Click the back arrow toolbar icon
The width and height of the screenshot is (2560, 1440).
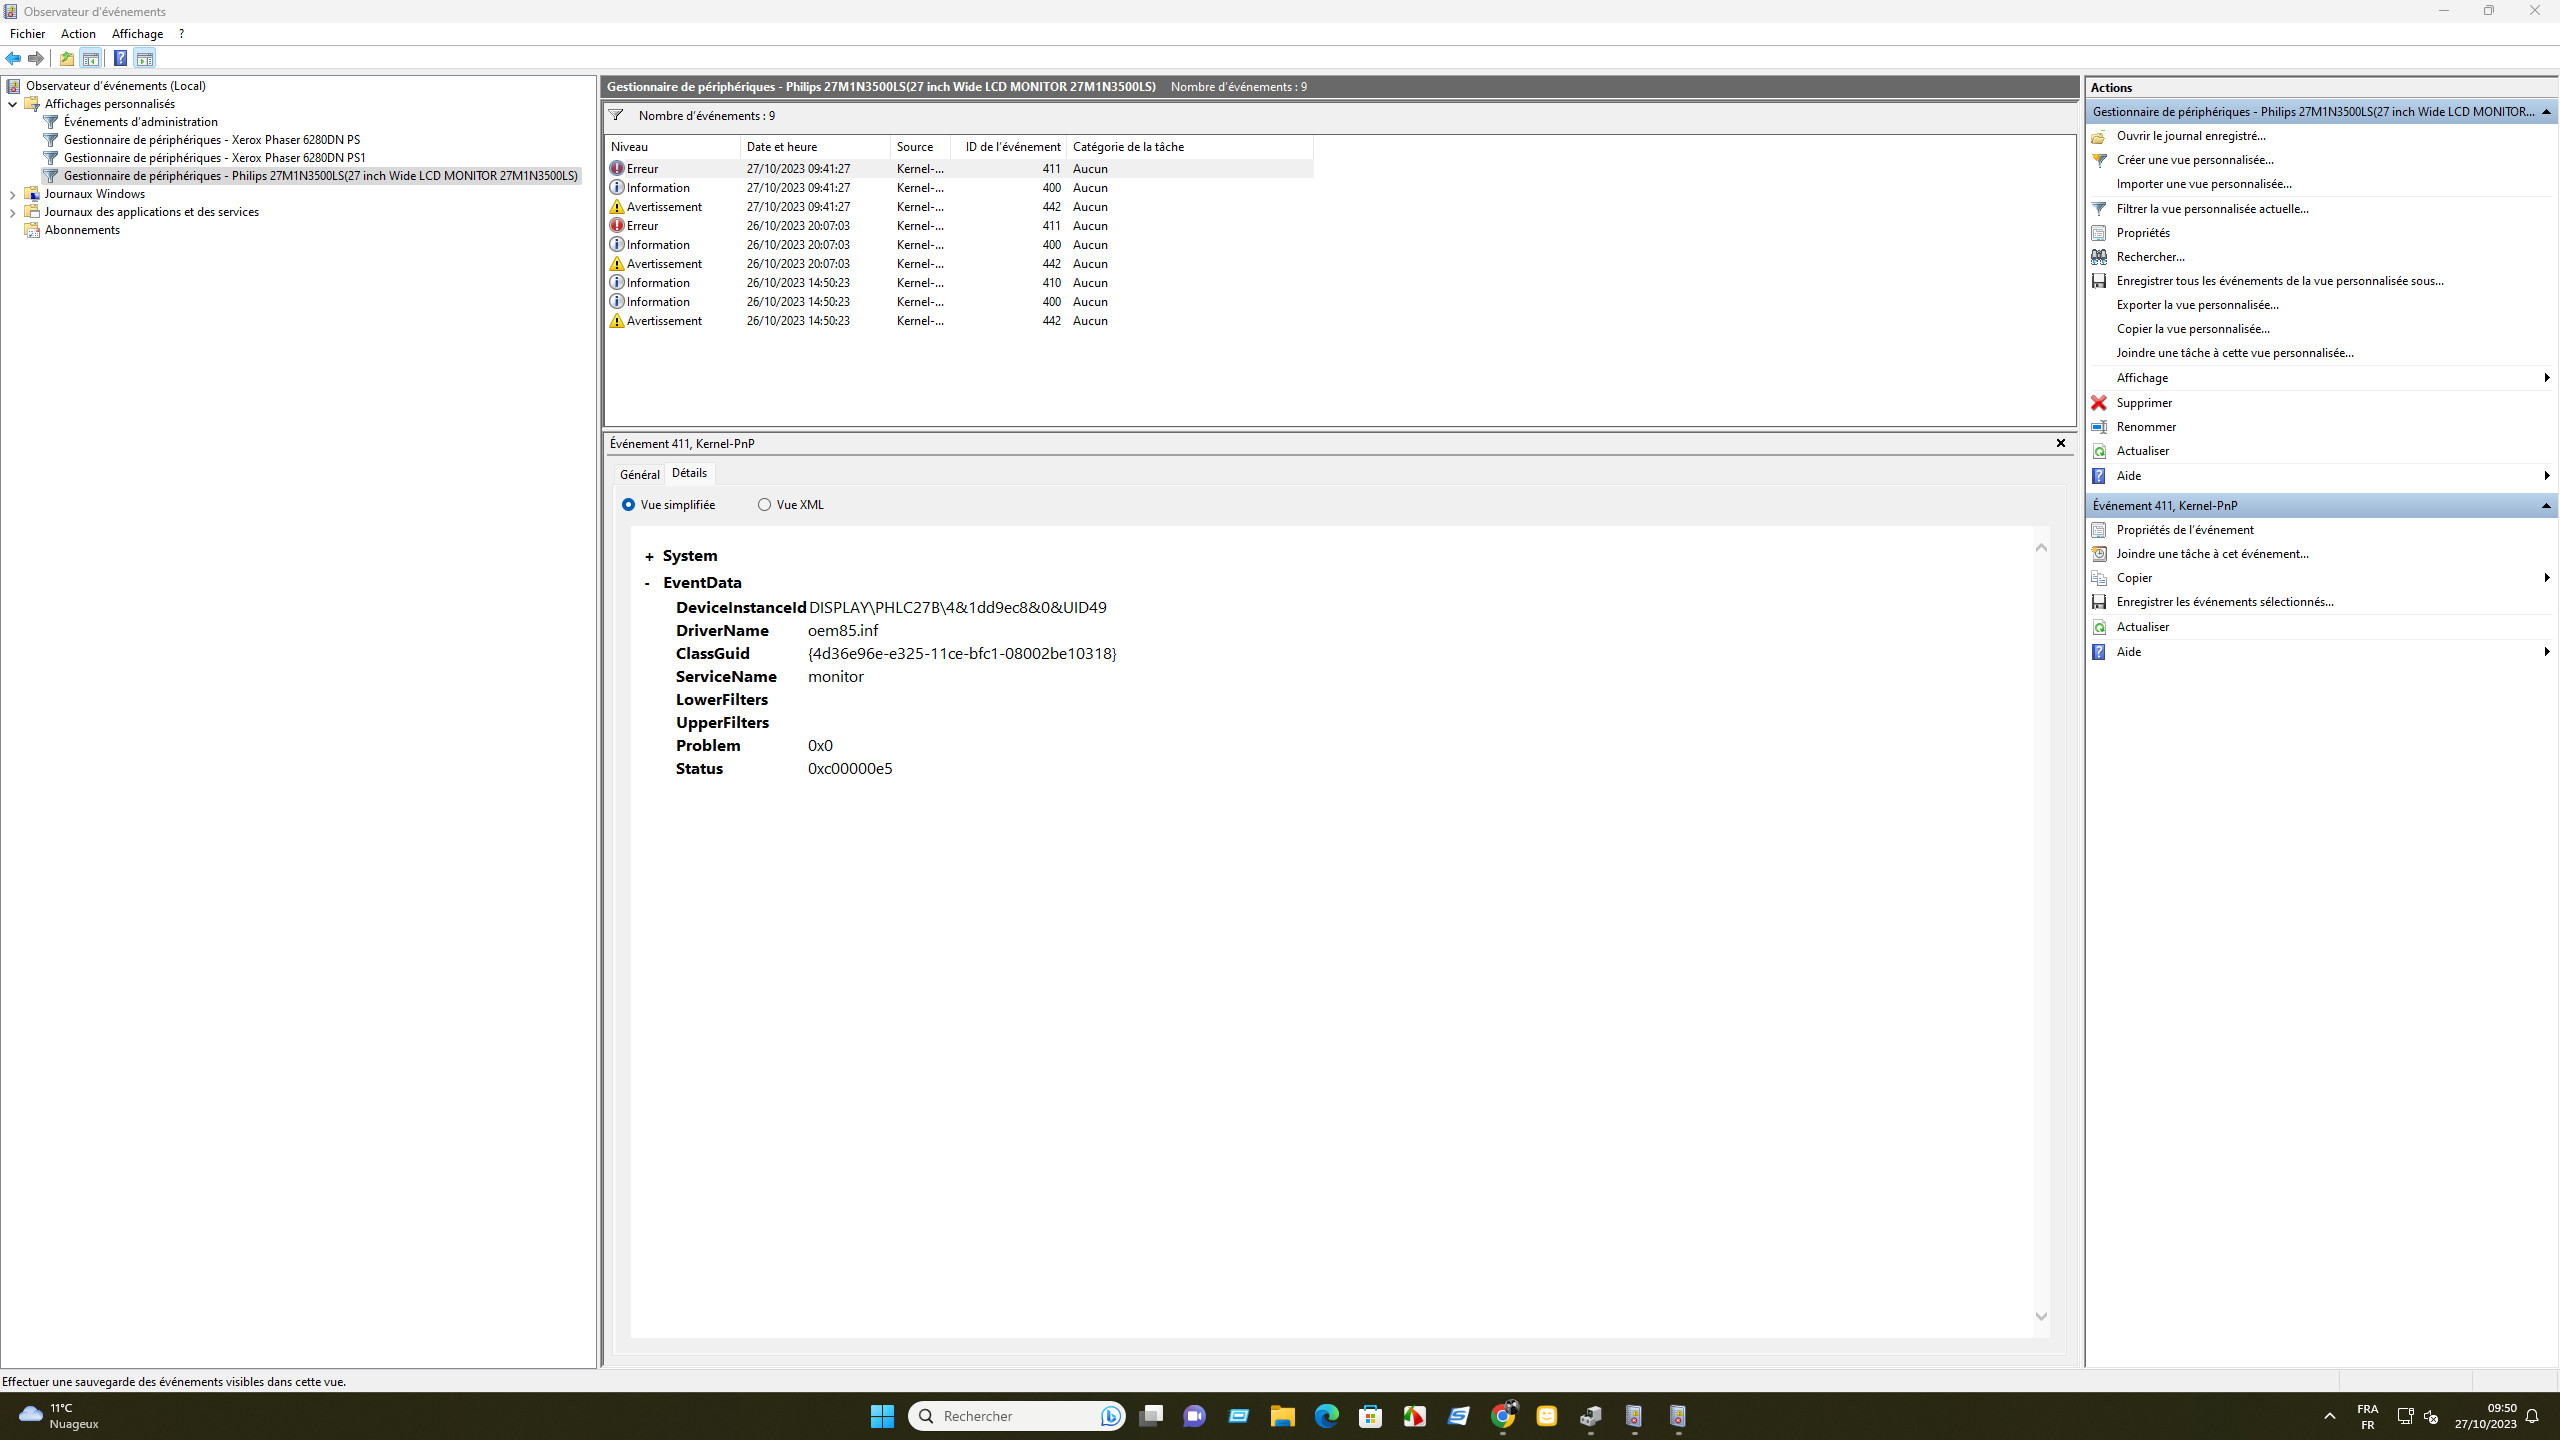tap(13, 58)
